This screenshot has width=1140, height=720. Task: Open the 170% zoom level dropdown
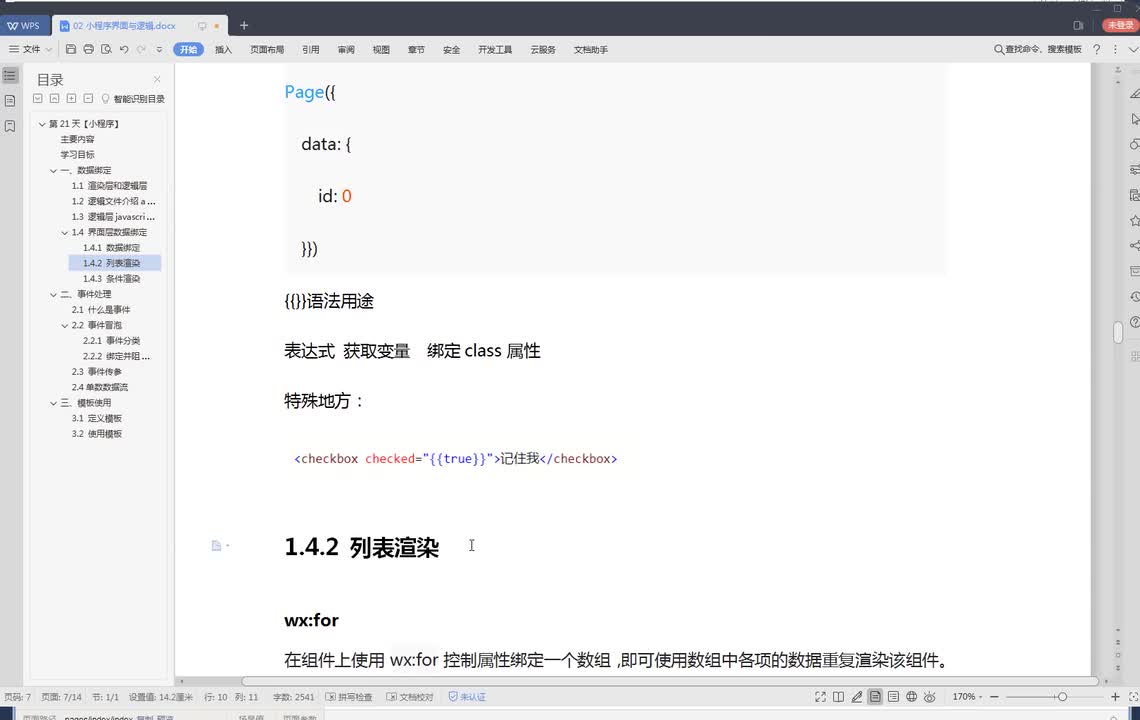point(967,697)
